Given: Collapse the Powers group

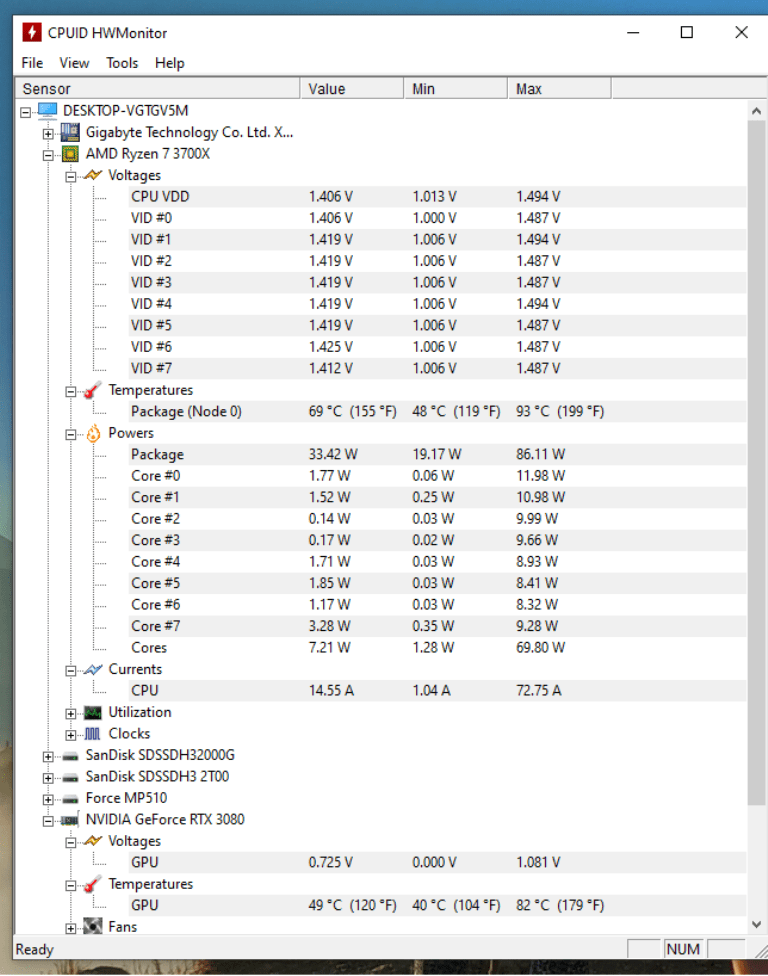Looking at the screenshot, I should (71, 434).
